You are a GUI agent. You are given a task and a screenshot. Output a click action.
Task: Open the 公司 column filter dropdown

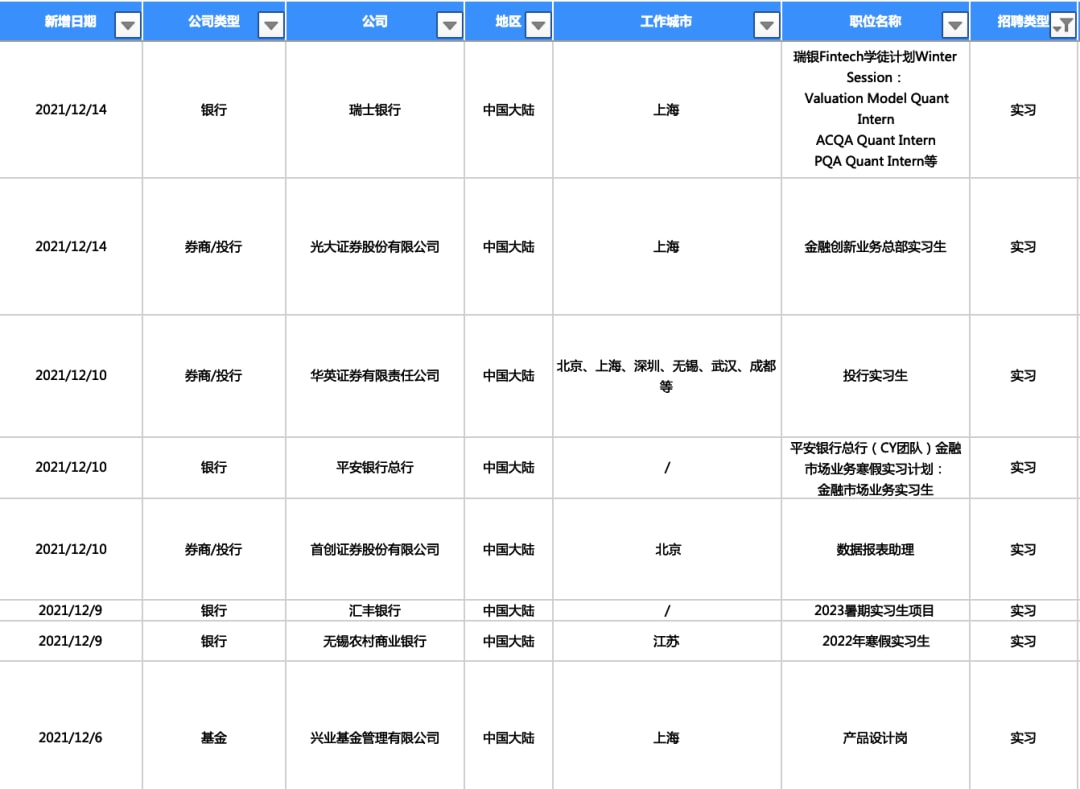[449, 25]
